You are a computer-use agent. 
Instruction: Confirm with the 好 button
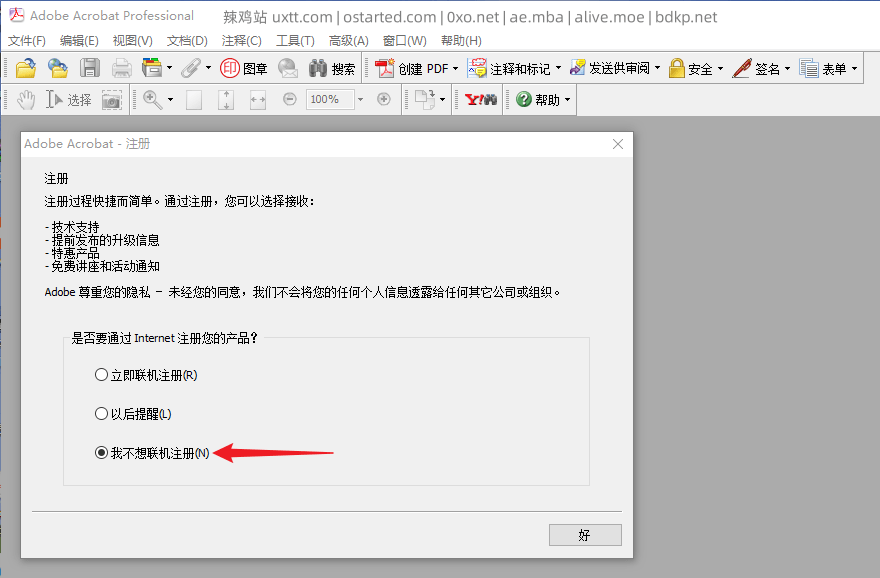585,535
